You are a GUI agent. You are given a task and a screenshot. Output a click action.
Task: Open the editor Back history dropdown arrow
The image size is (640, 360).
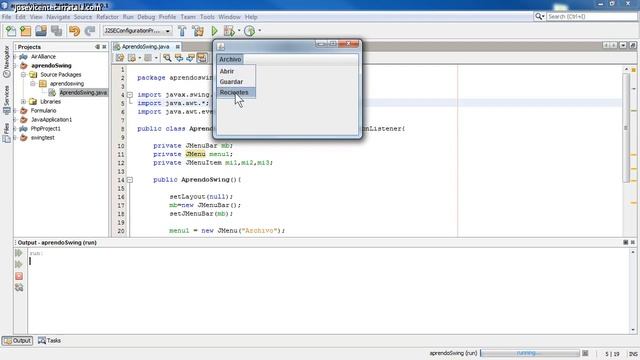(x=140, y=58)
